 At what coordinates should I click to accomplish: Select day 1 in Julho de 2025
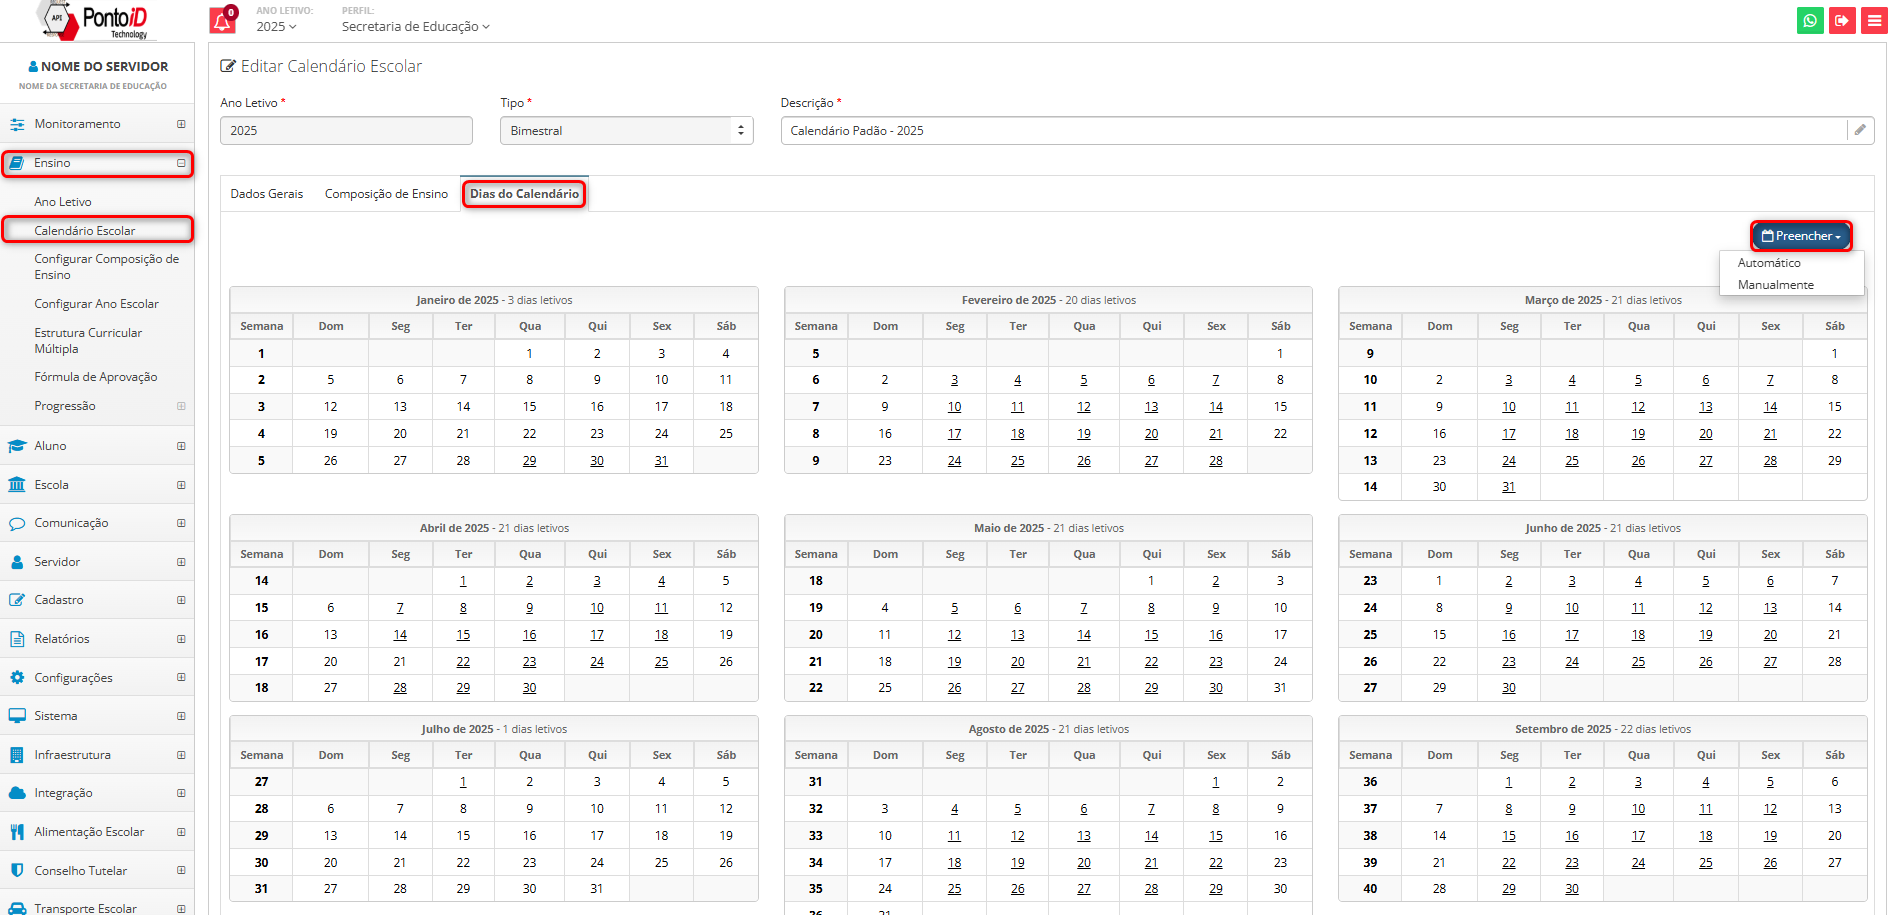click(x=463, y=782)
